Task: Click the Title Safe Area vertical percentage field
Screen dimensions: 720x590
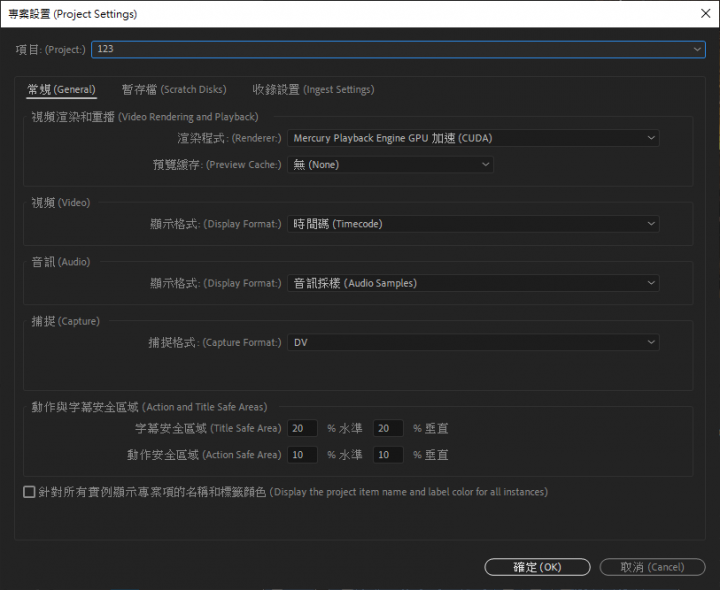Action: 388,428
